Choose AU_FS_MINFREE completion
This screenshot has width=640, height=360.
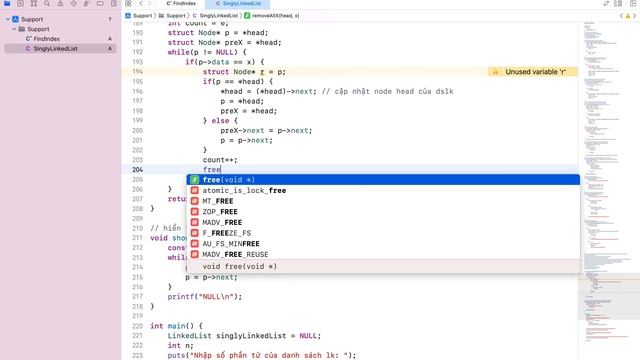[383, 244]
